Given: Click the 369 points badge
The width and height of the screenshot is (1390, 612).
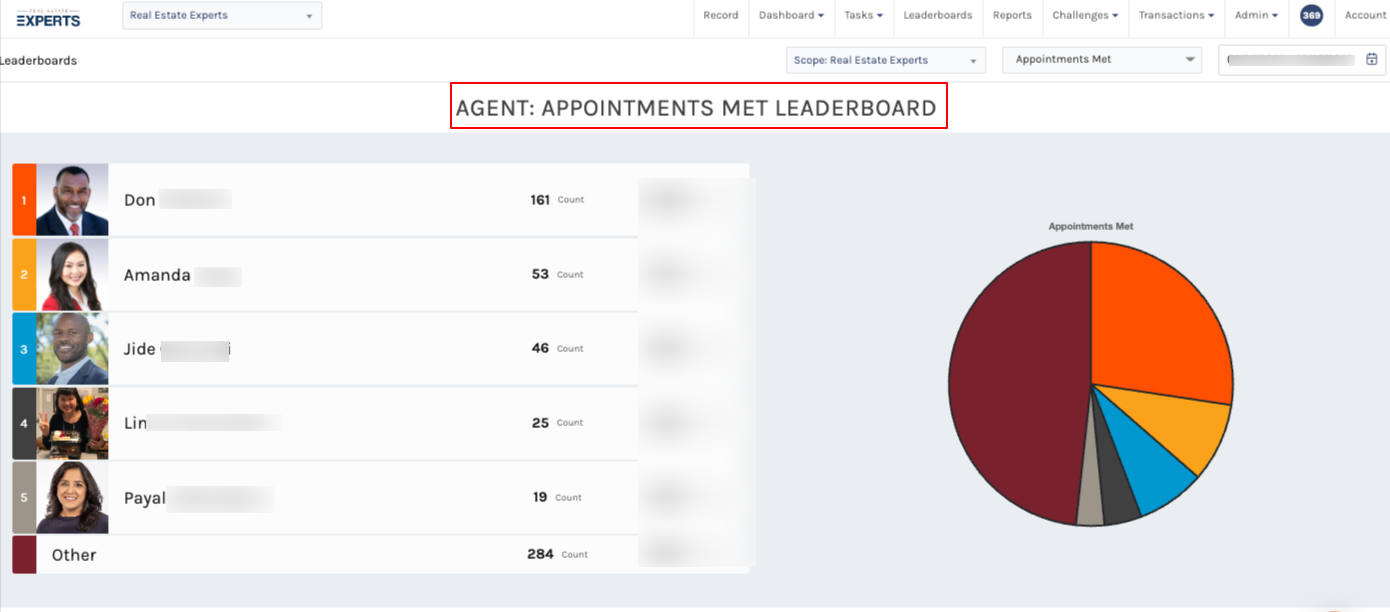Looking at the screenshot, I should coord(1311,16).
